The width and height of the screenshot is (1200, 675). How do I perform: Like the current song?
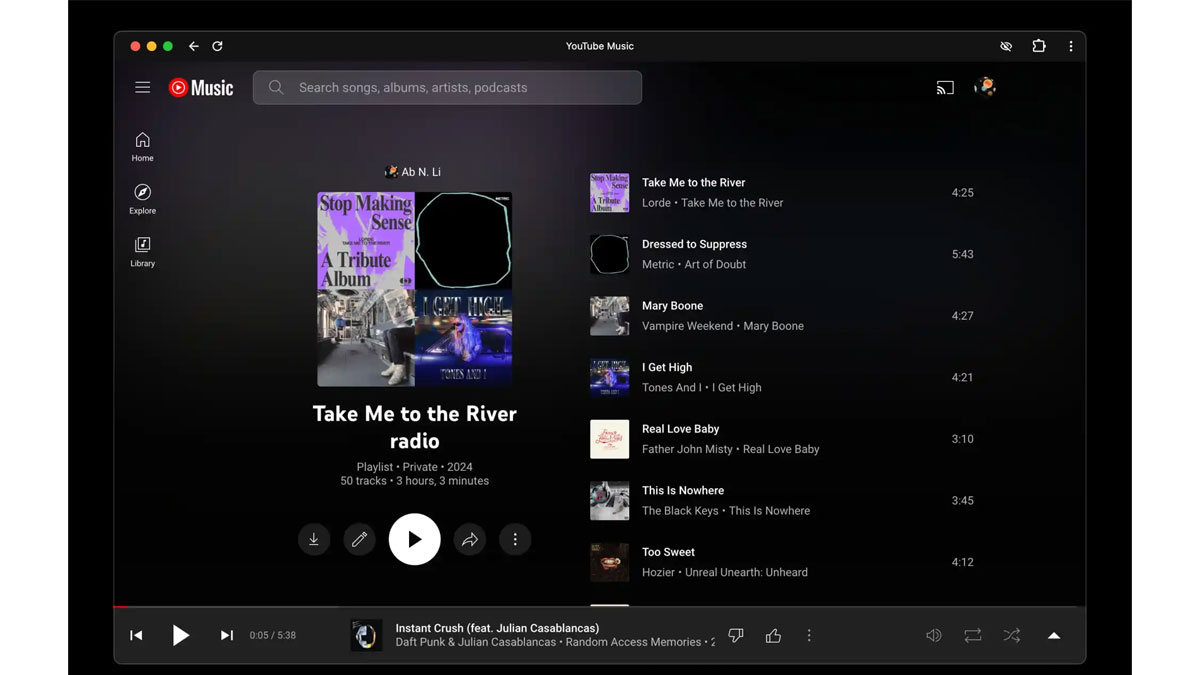[773, 636]
